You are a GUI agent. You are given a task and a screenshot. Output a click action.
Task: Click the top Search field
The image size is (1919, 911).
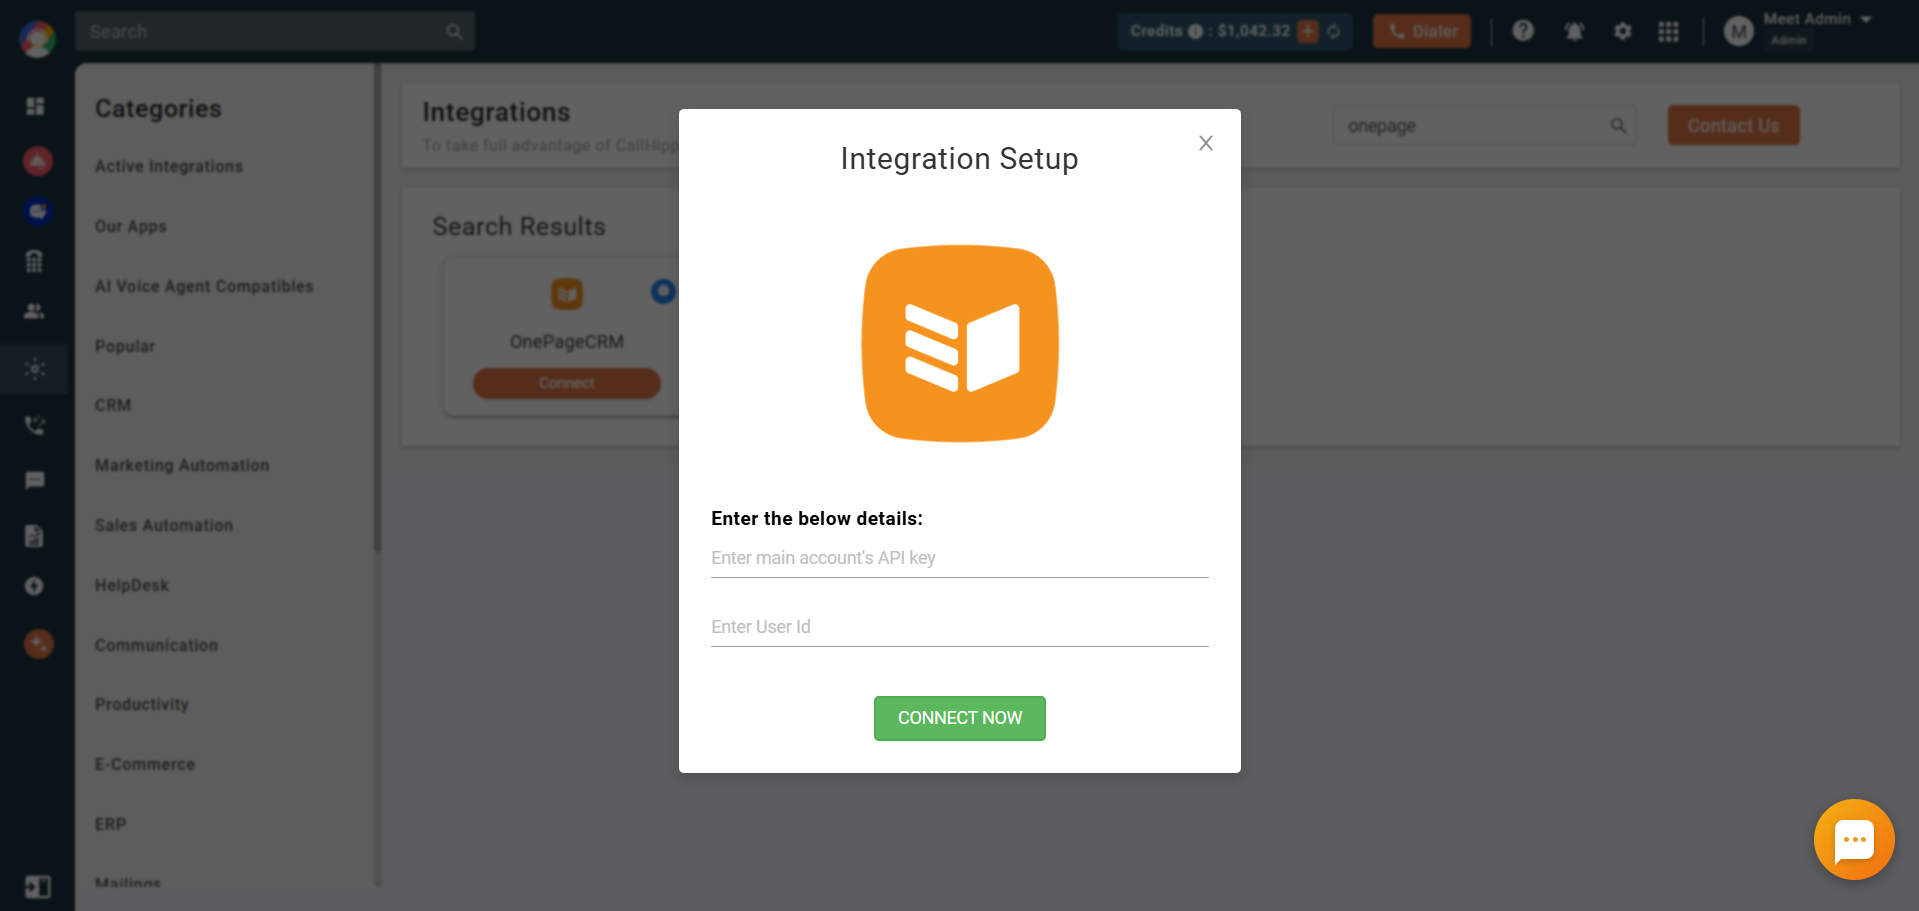point(274,31)
